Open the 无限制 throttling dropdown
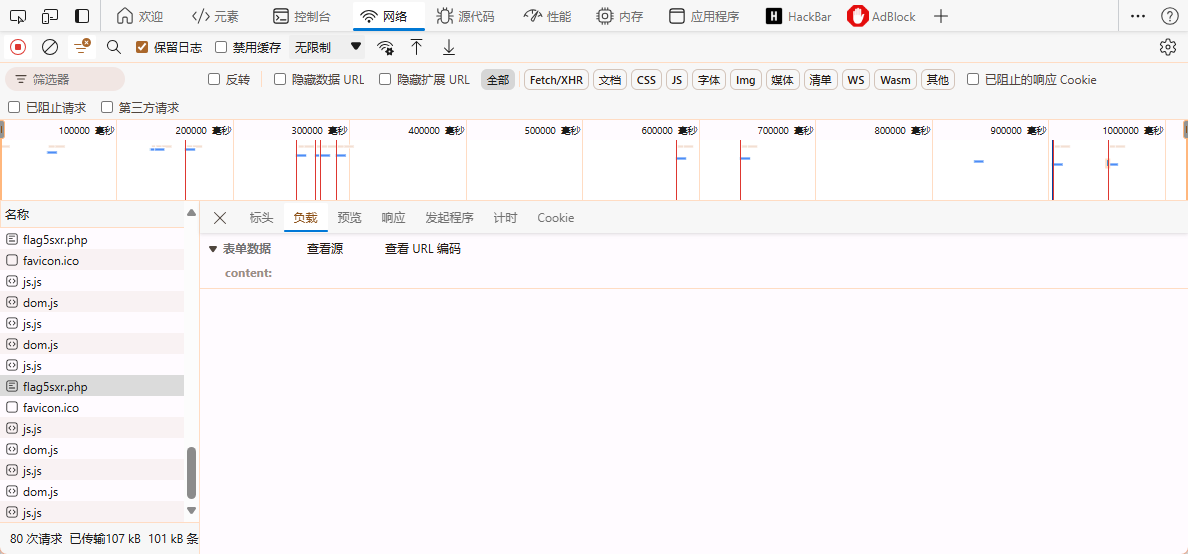The width and height of the screenshot is (1188, 554). 327,47
